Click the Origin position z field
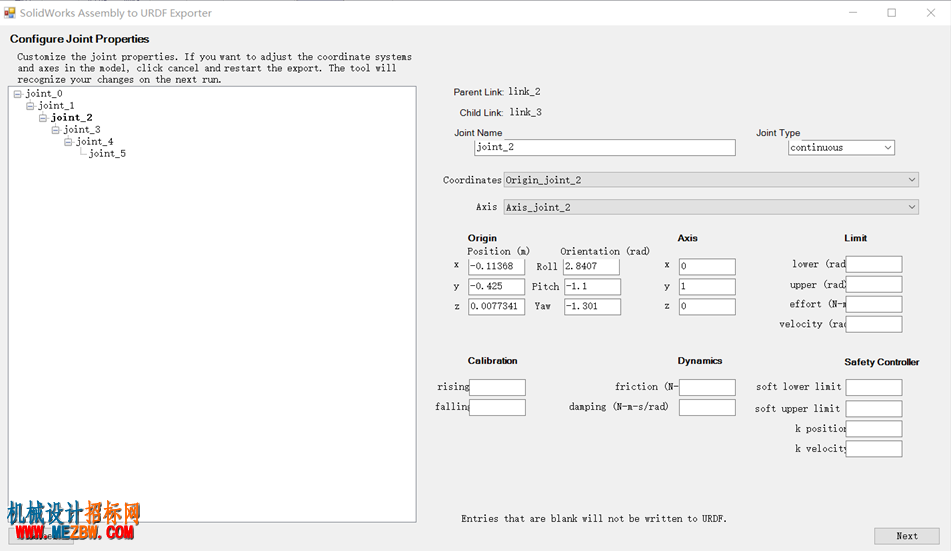Image resolution: width=951 pixels, height=551 pixels. (496, 306)
